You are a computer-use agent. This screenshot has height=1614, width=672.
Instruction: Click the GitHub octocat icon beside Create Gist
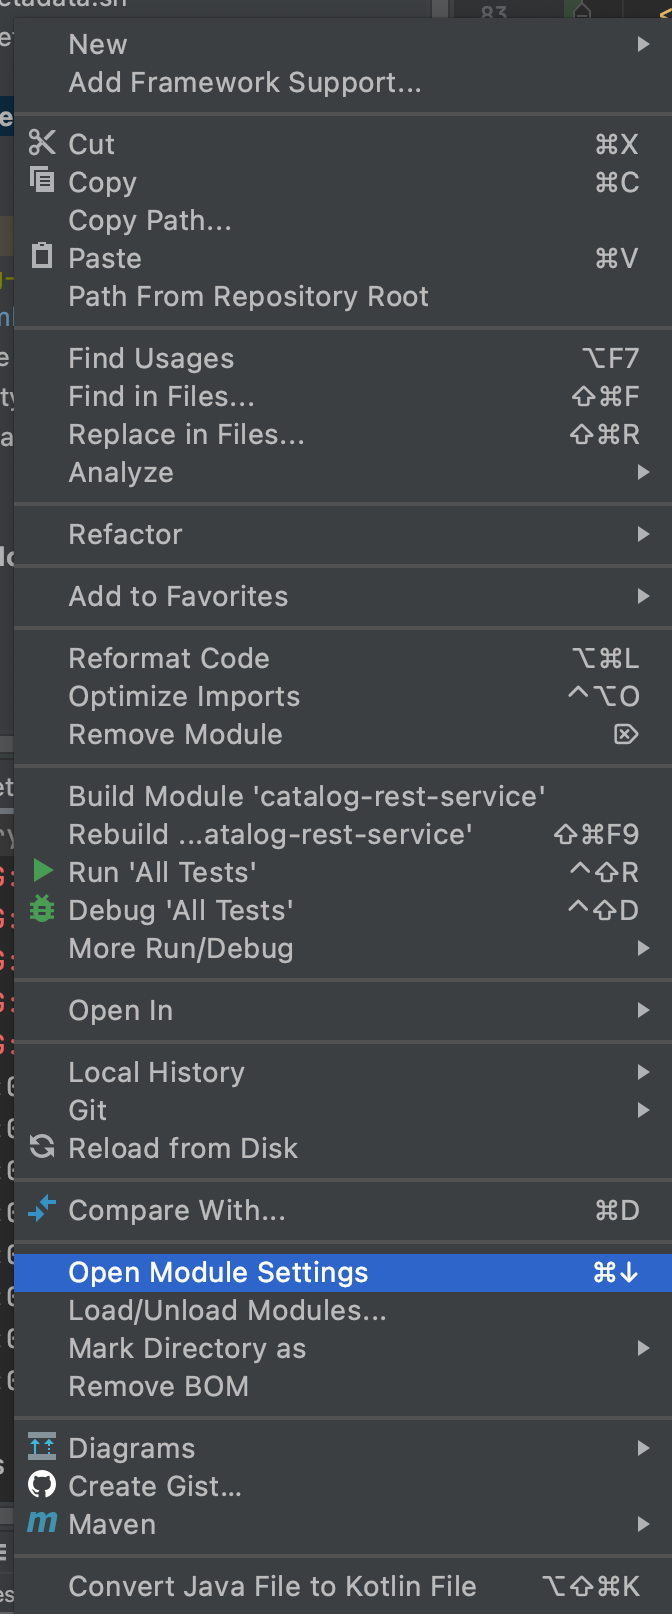coord(41,1486)
